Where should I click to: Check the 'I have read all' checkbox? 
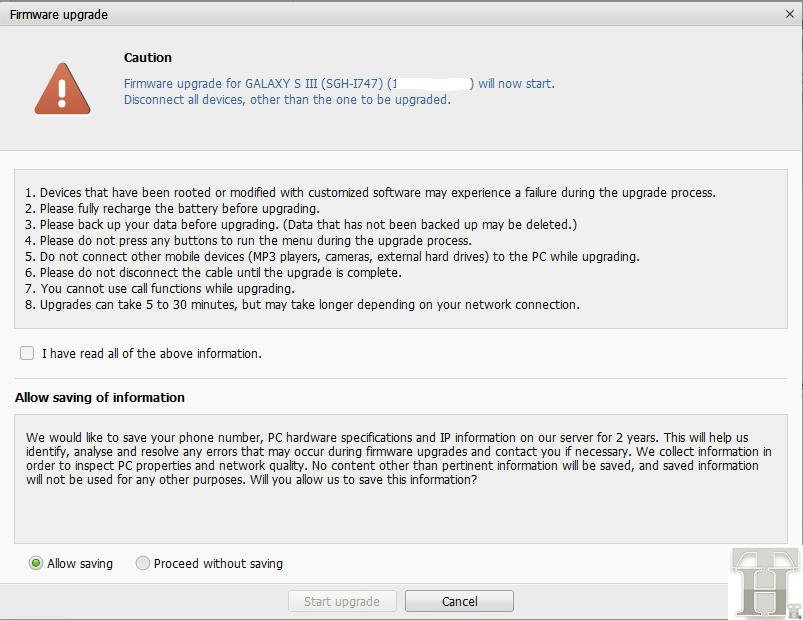coord(27,353)
